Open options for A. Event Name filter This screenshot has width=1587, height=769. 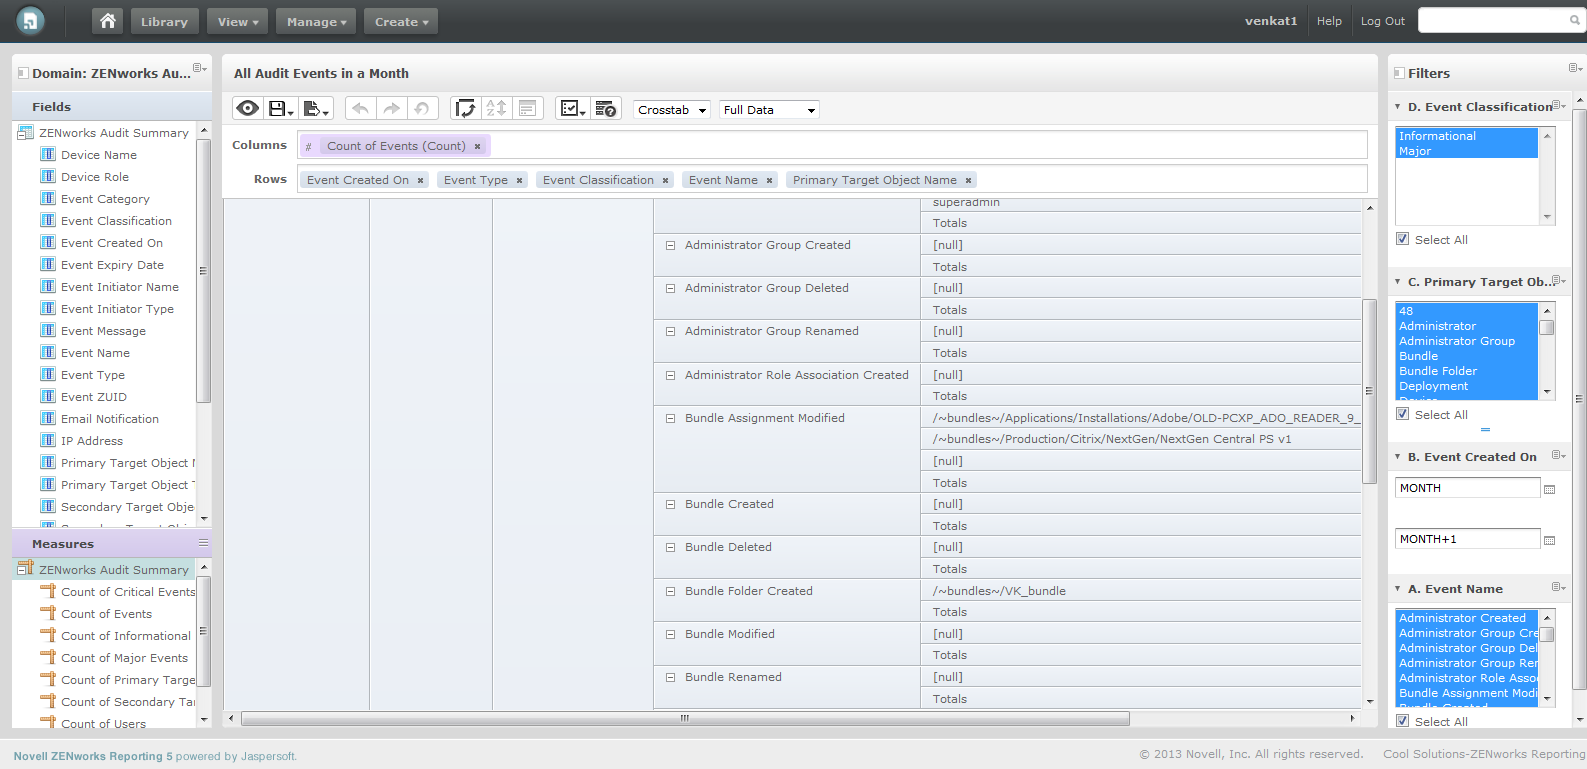click(1558, 588)
